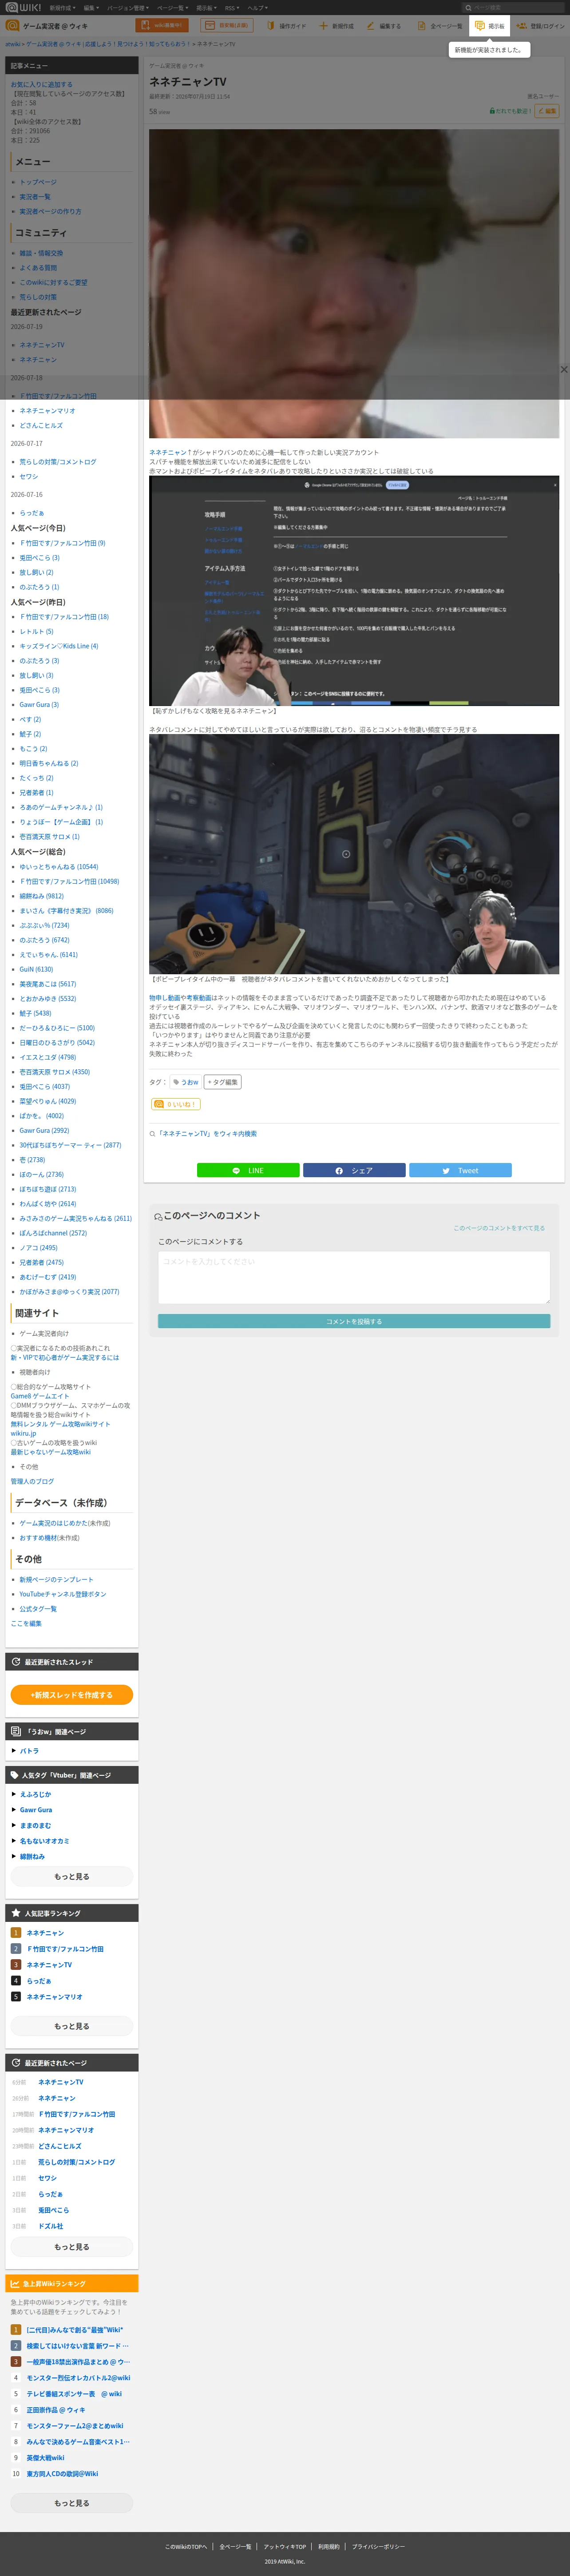Open 英傑大戦wiki in the rising wiki ranking
Screen dimensions: 570x2576
(45, 2458)
